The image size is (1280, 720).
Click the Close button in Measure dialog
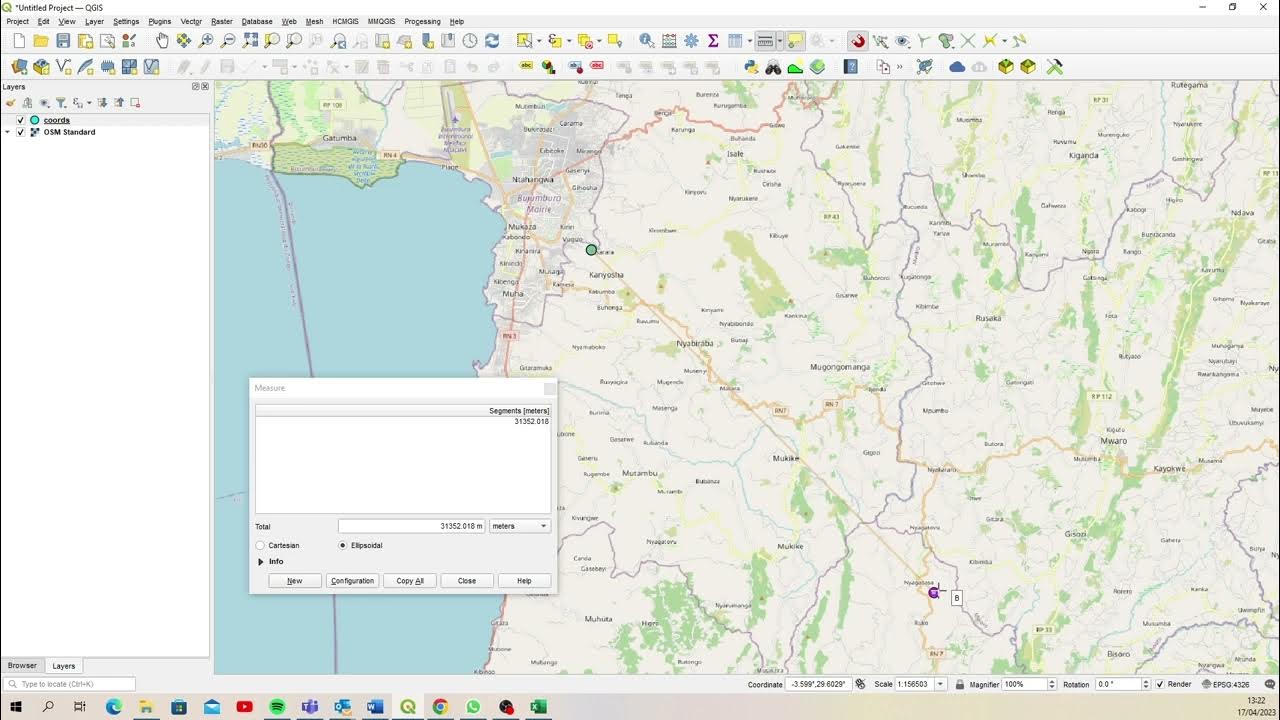[x=467, y=581]
